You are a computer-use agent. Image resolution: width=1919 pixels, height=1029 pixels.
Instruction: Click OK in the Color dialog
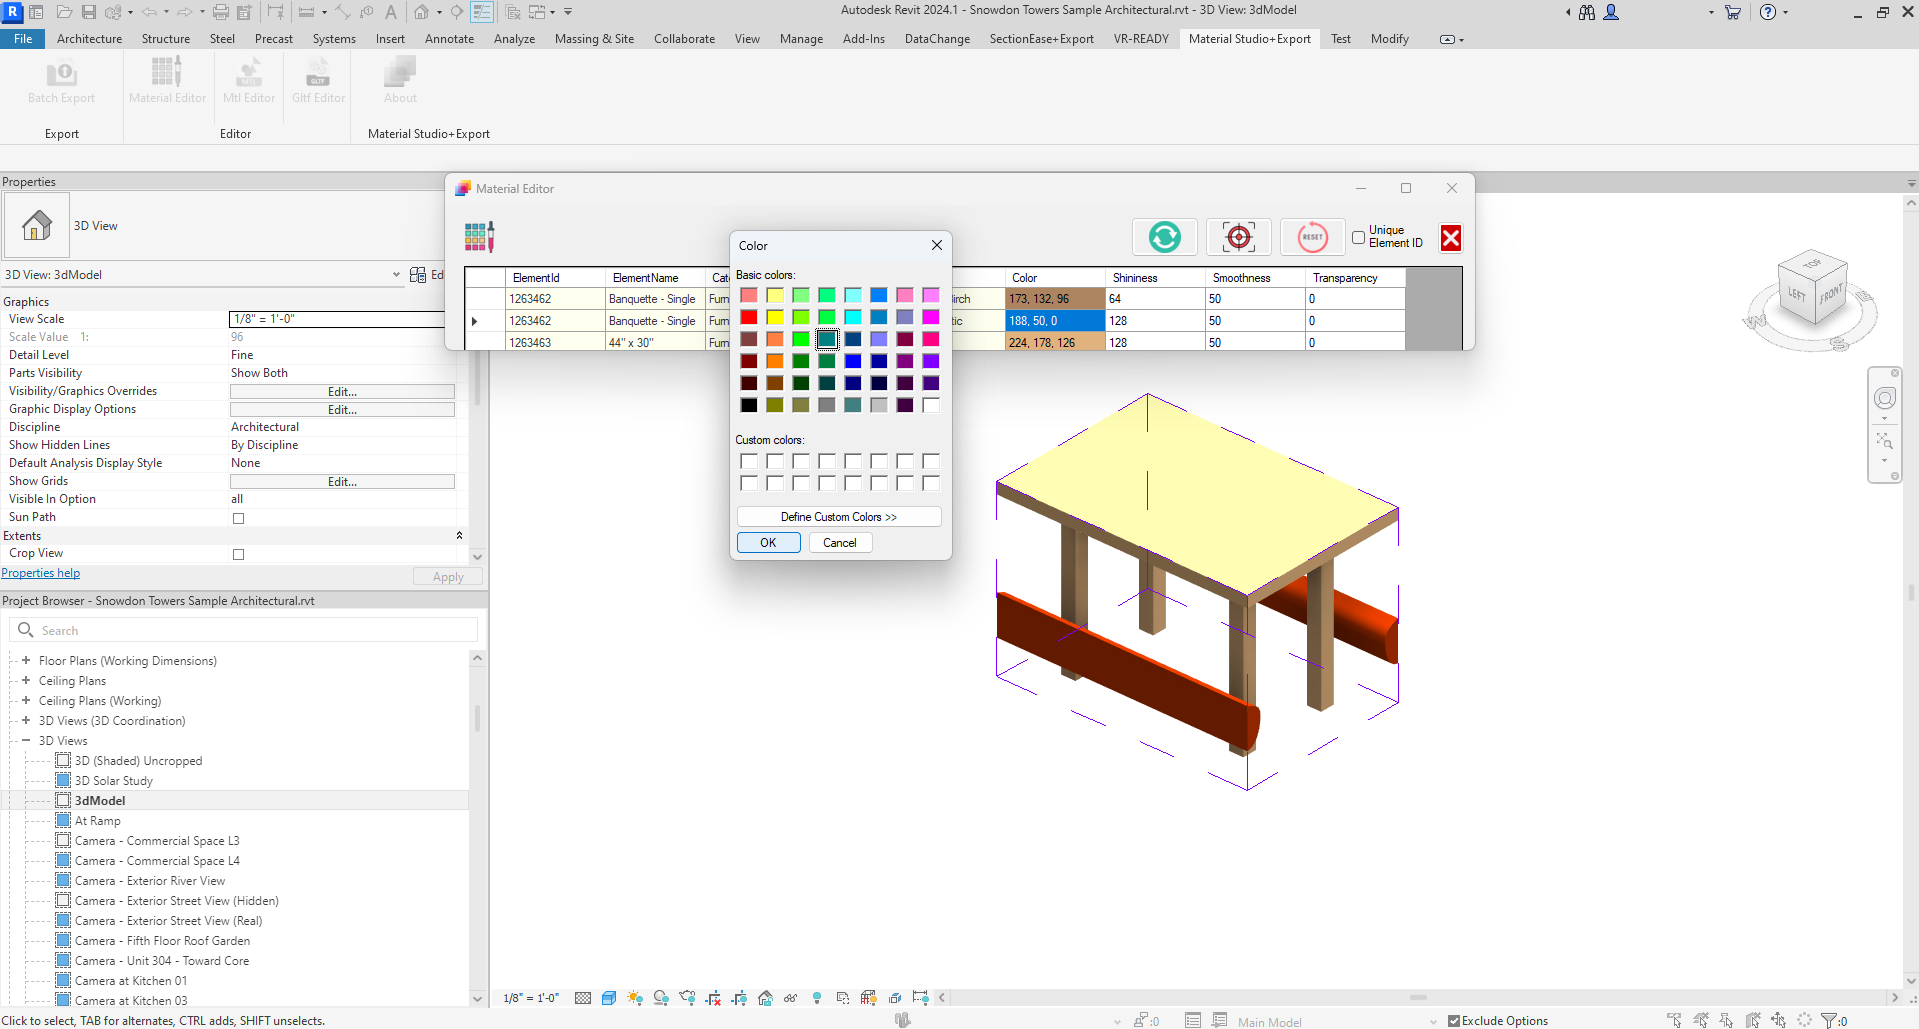click(768, 543)
